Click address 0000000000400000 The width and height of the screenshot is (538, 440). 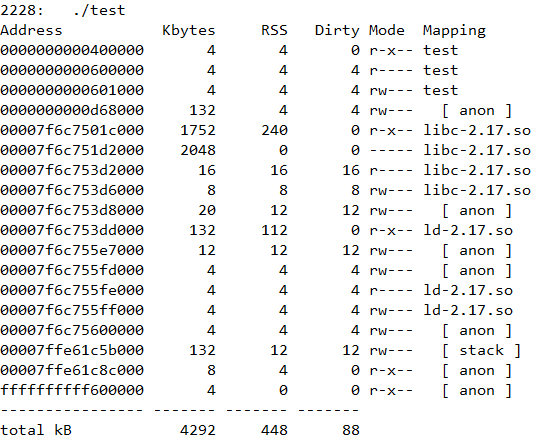click(x=72, y=50)
